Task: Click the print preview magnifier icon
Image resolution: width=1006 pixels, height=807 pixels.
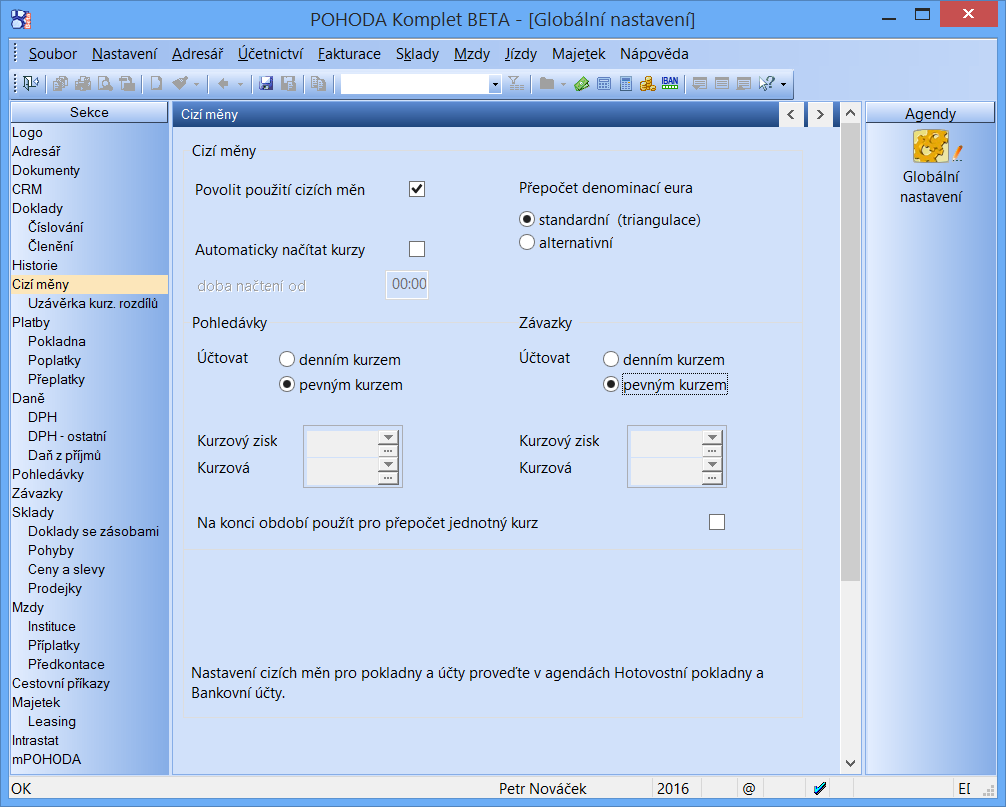Action: coord(105,83)
